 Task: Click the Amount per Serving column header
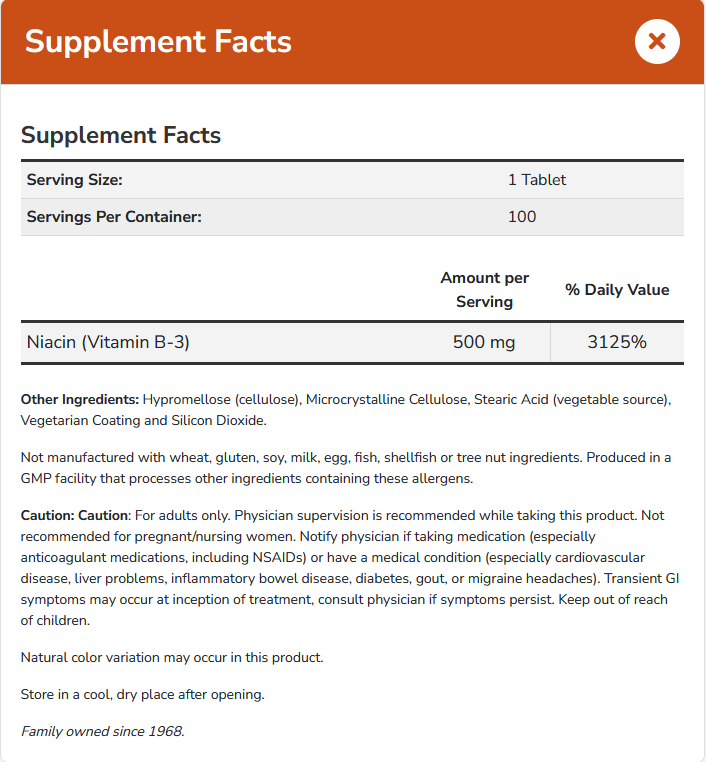click(x=484, y=289)
